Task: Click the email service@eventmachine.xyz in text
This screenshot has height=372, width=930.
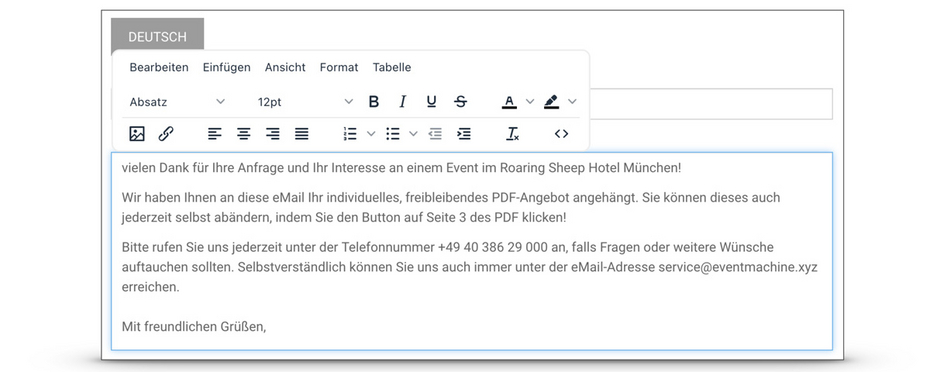Action: point(738,267)
